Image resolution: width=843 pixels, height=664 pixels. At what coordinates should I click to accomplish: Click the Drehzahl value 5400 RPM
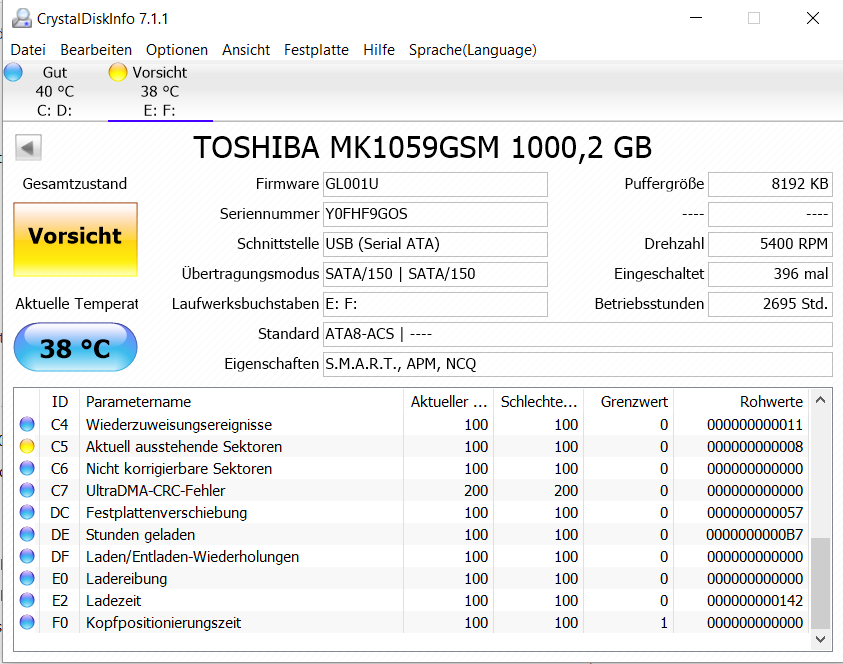click(x=770, y=245)
